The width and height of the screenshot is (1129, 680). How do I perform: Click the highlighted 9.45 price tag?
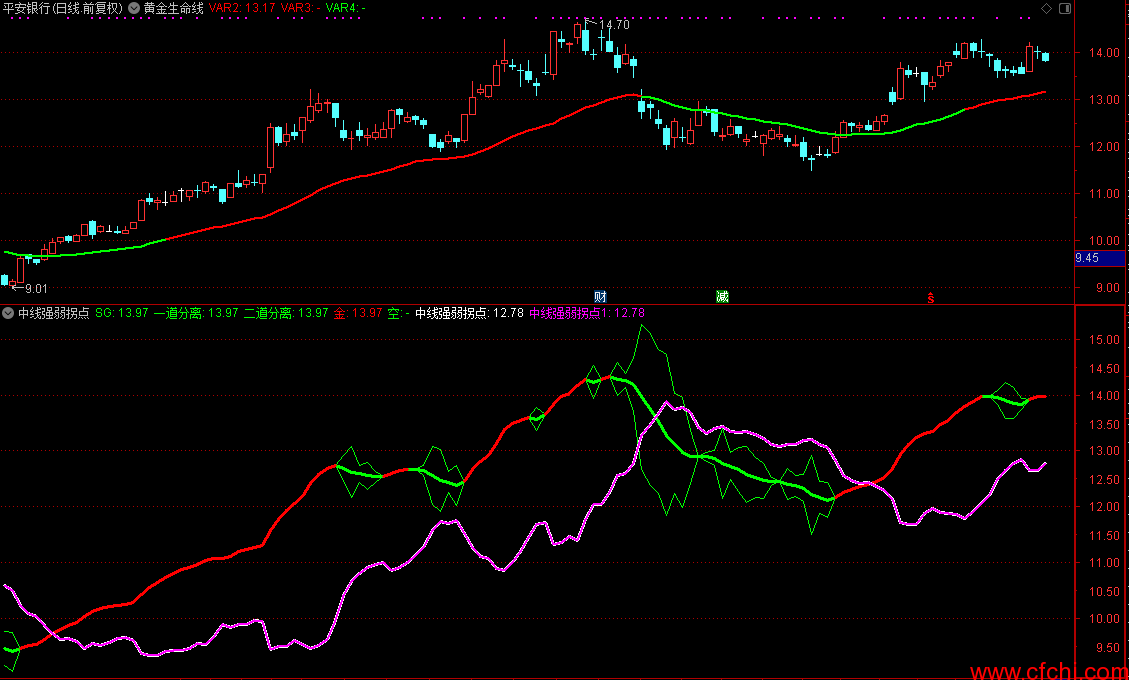coord(1099,258)
